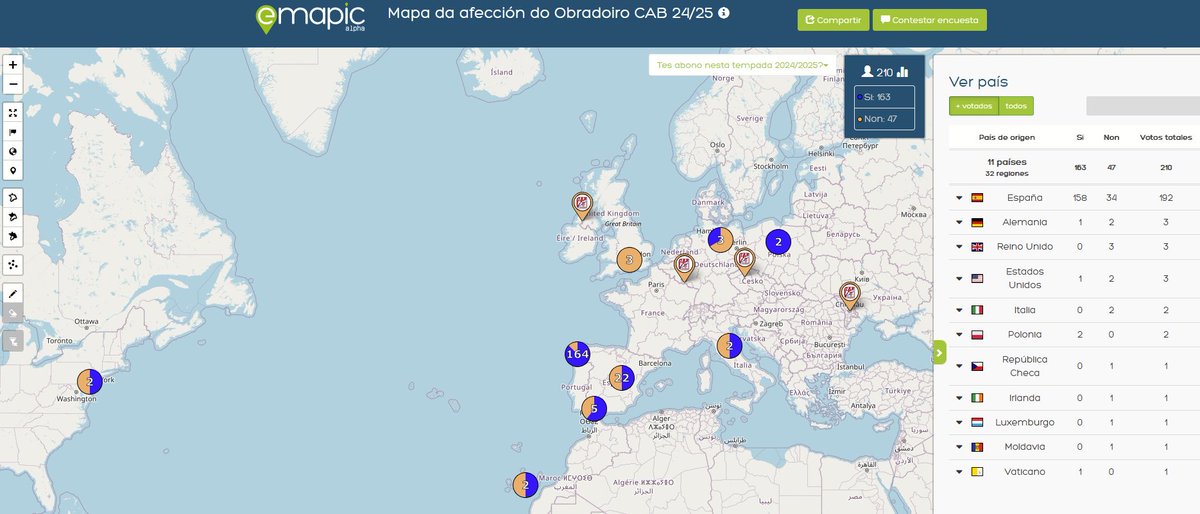Viewport: 1200px width, 514px height.
Task: Click the orange 3 cluster near UK
Action: click(629, 260)
